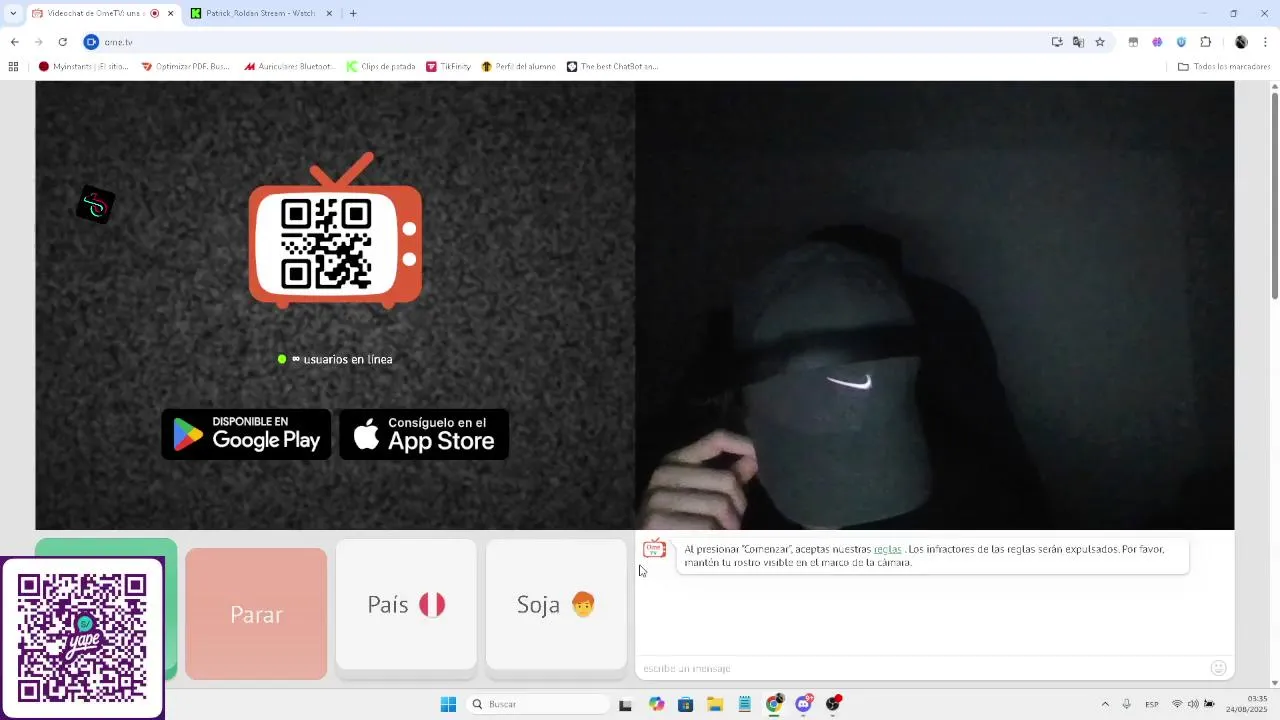This screenshot has height=720, width=1280.
Task: Click the microphone tray icon
Action: 1127,704
